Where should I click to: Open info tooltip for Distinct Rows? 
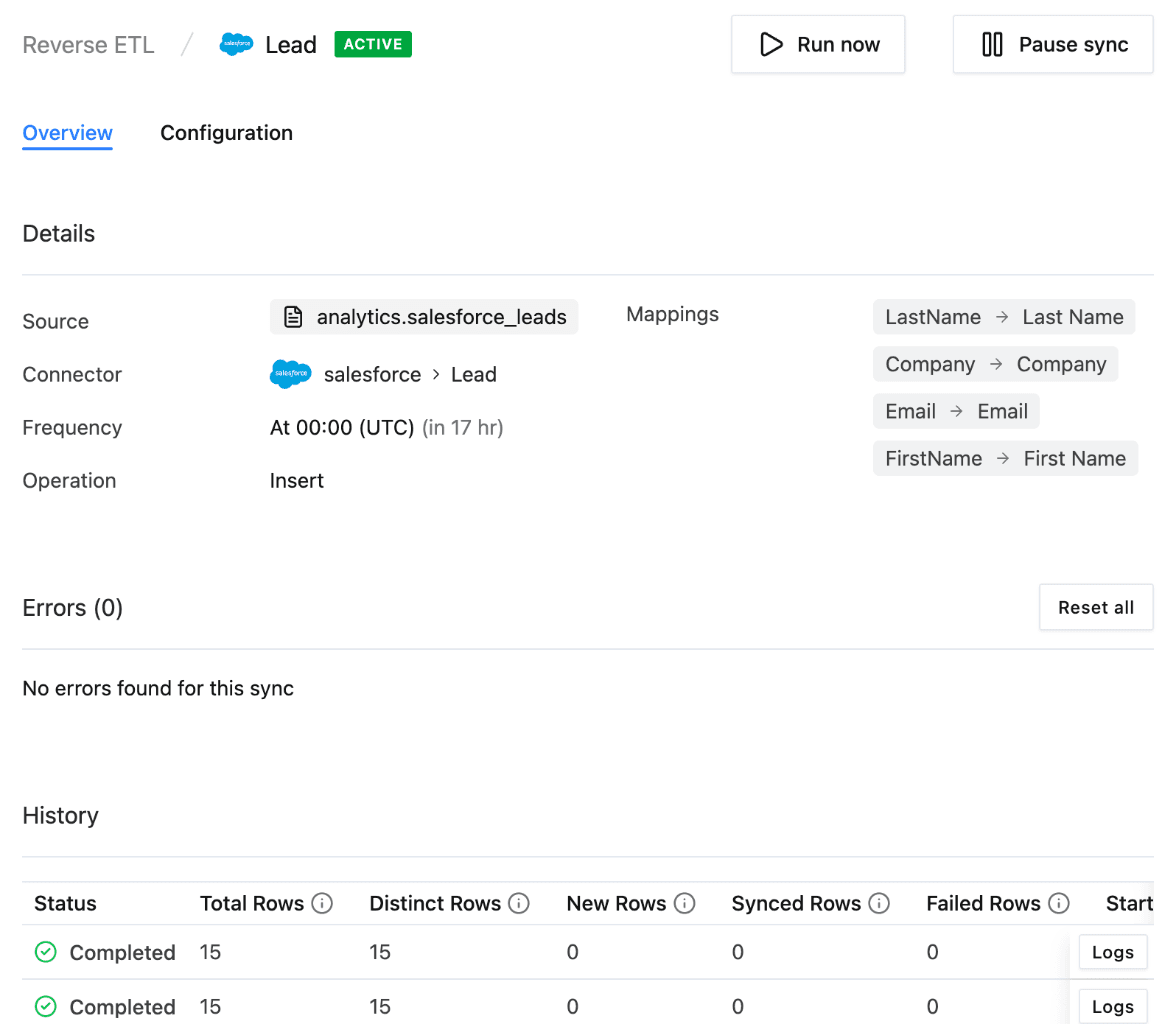(519, 903)
